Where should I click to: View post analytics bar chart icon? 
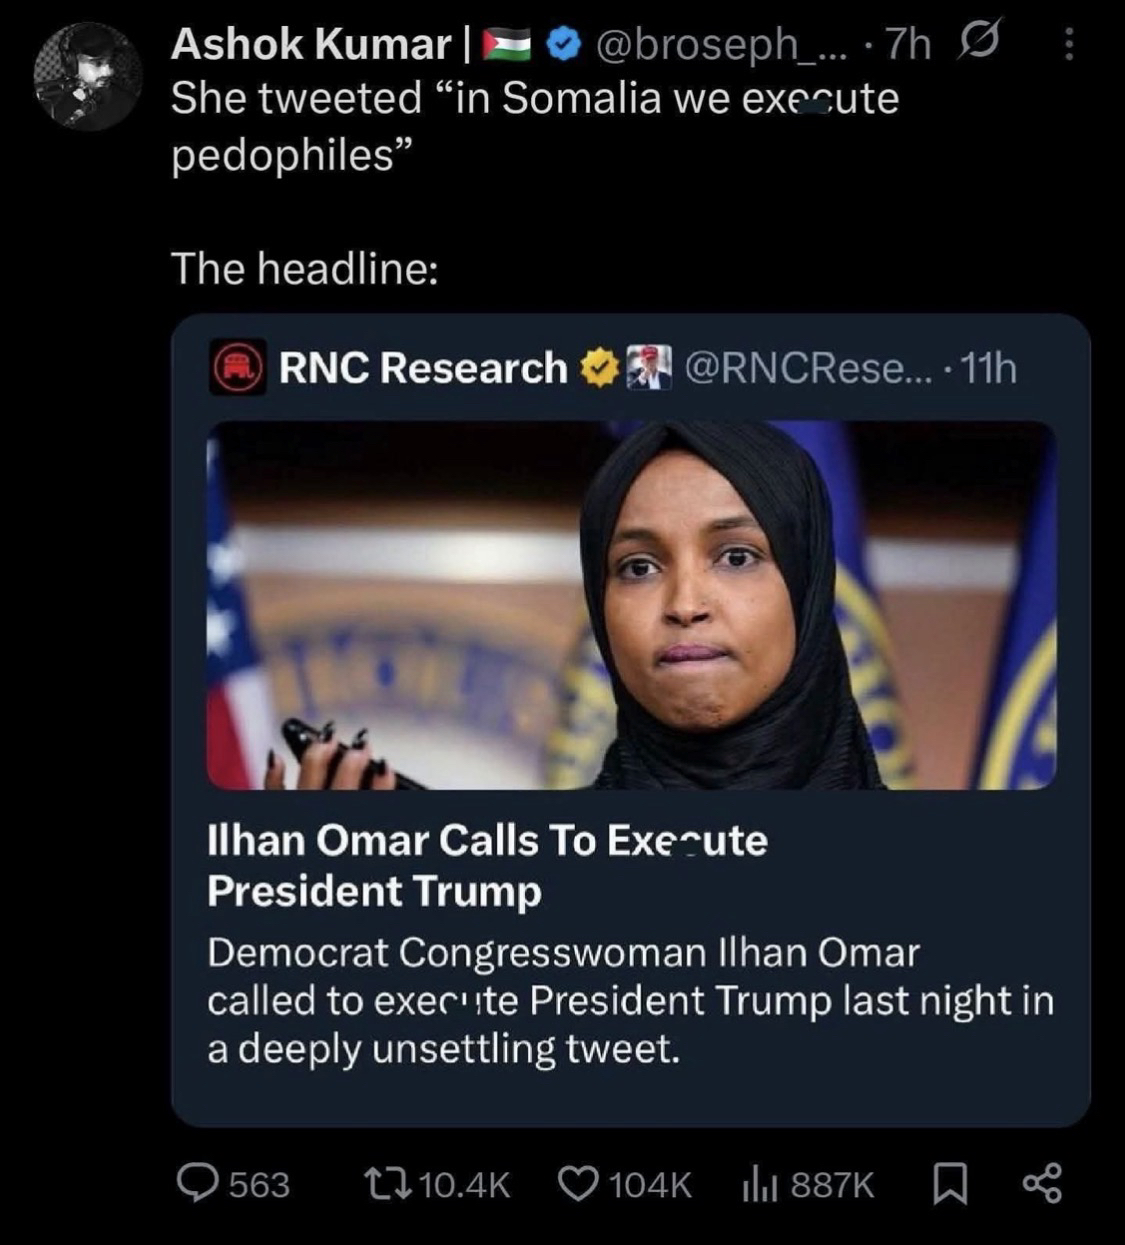pyautogui.click(x=759, y=1184)
